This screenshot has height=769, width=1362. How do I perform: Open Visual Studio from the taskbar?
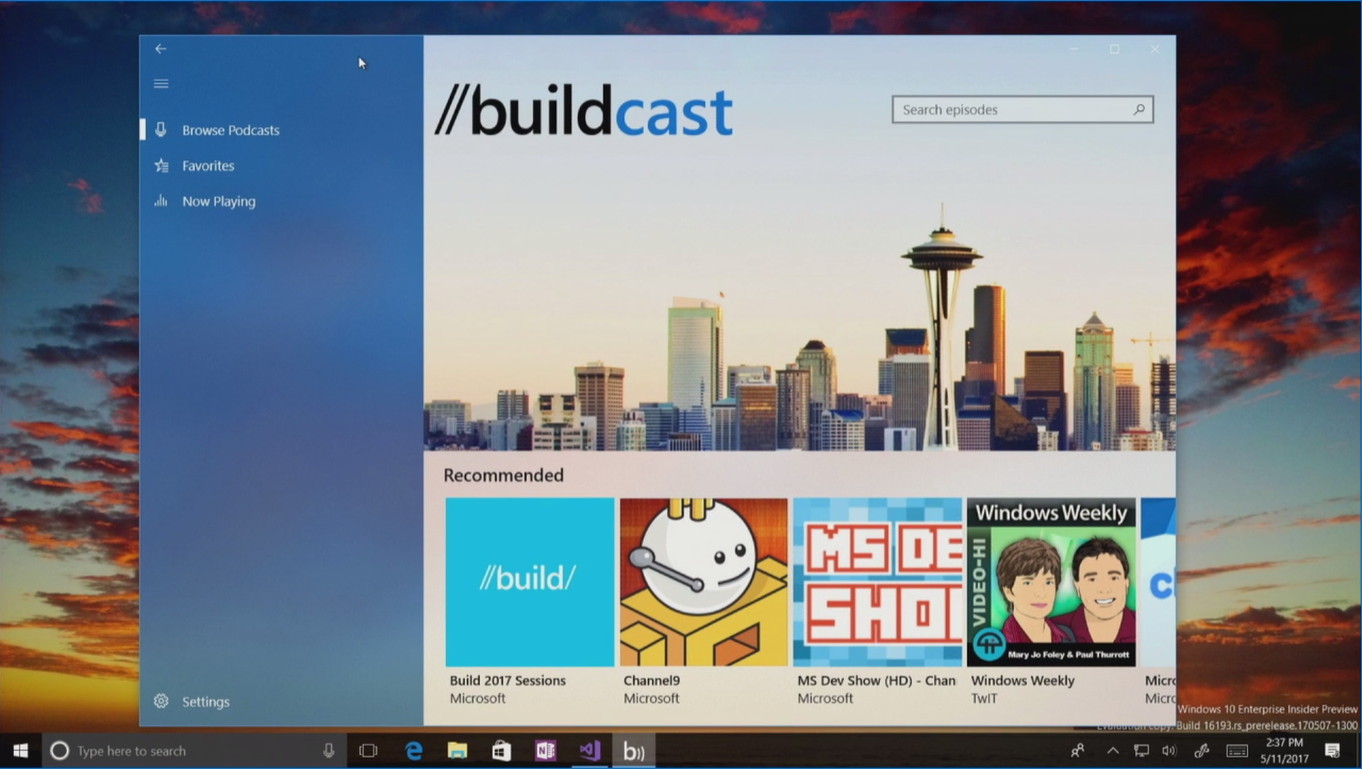(589, 751)
